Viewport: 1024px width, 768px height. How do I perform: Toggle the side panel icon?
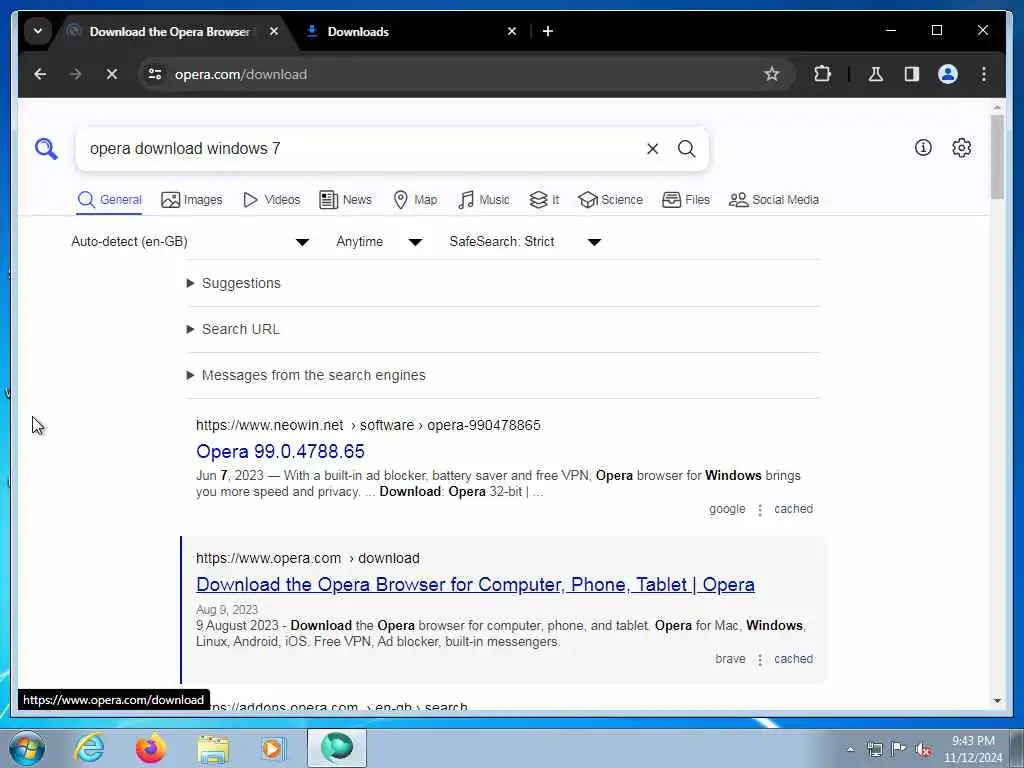coord(912,74)
